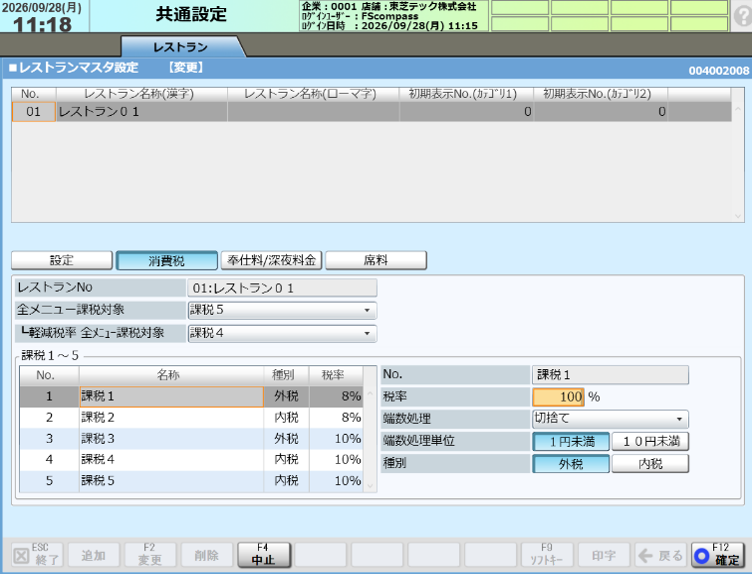Switch to the 設定 tab

[62, 260]
